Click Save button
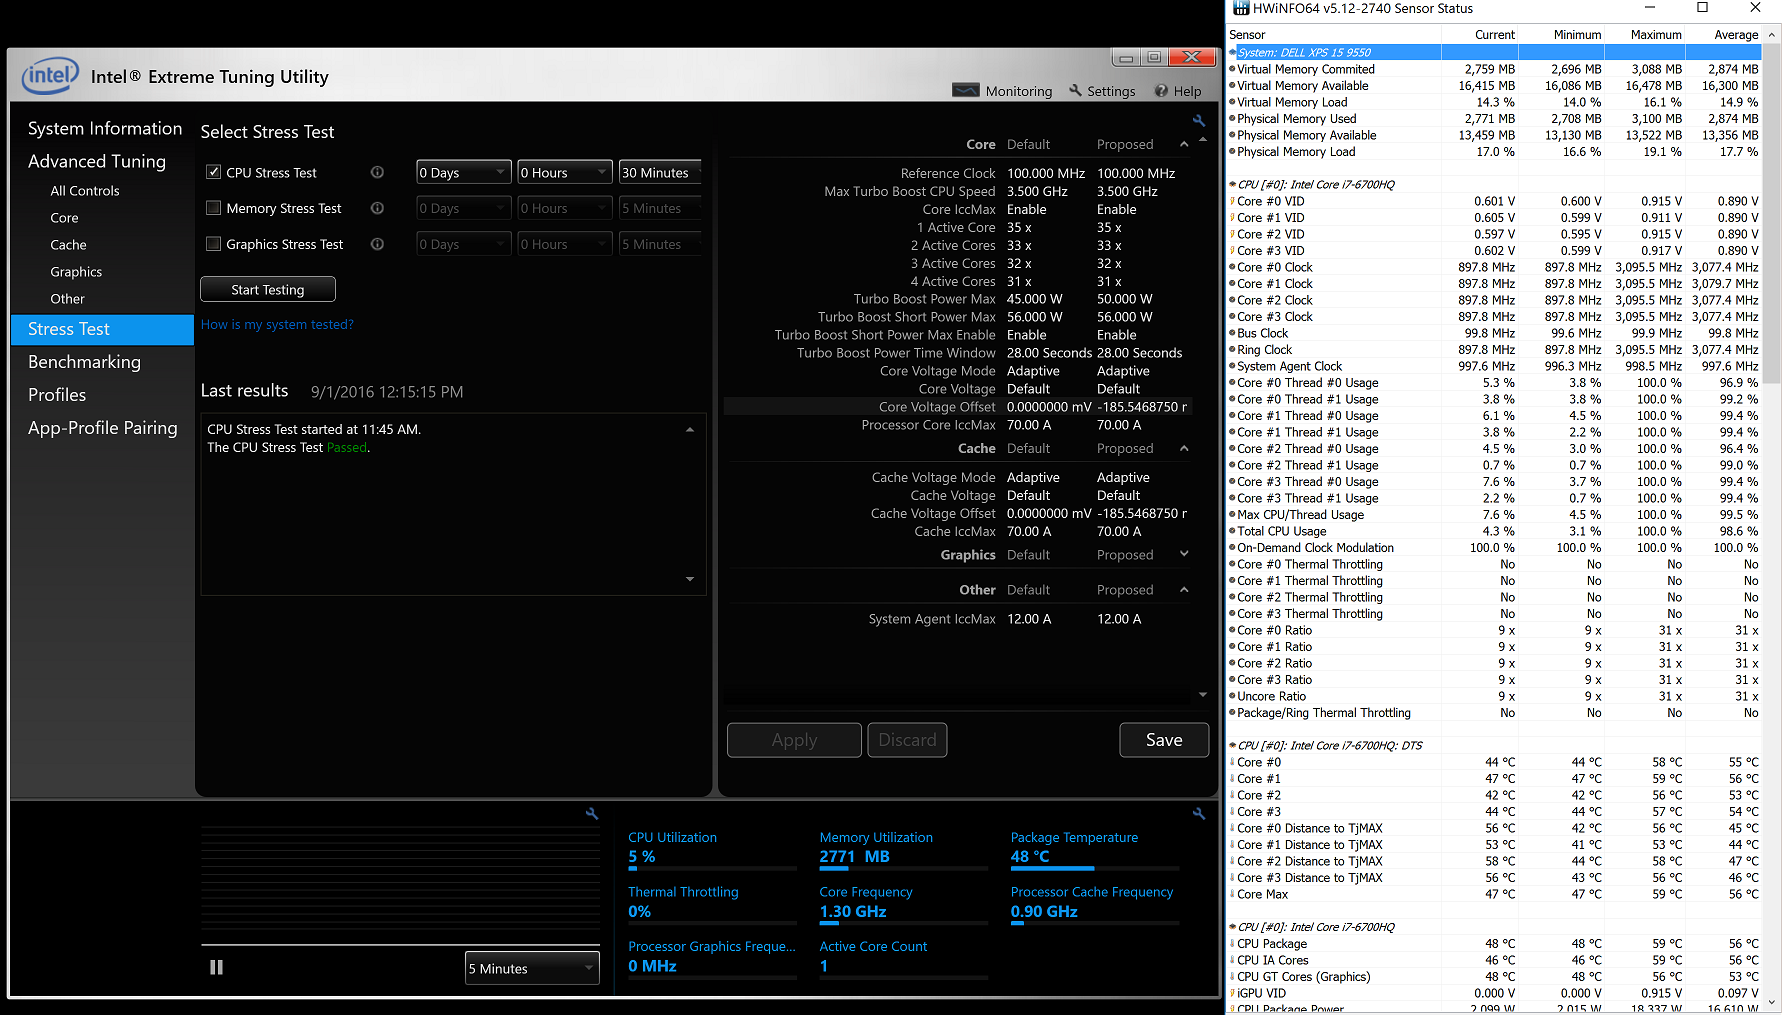This screenshot has height=1015, width=1782. point(1164,740)
